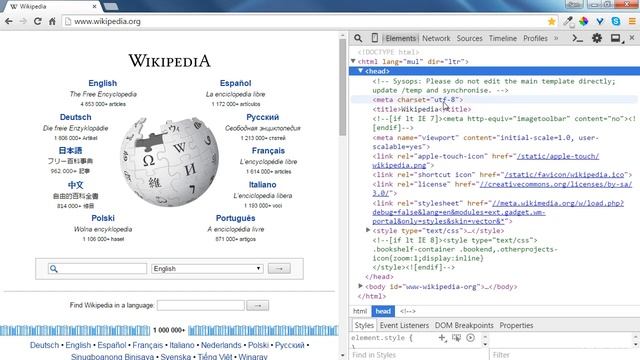Activate the DevTools inspect magnifier icon
The image size is (640, 360).
tap(358, 38)
